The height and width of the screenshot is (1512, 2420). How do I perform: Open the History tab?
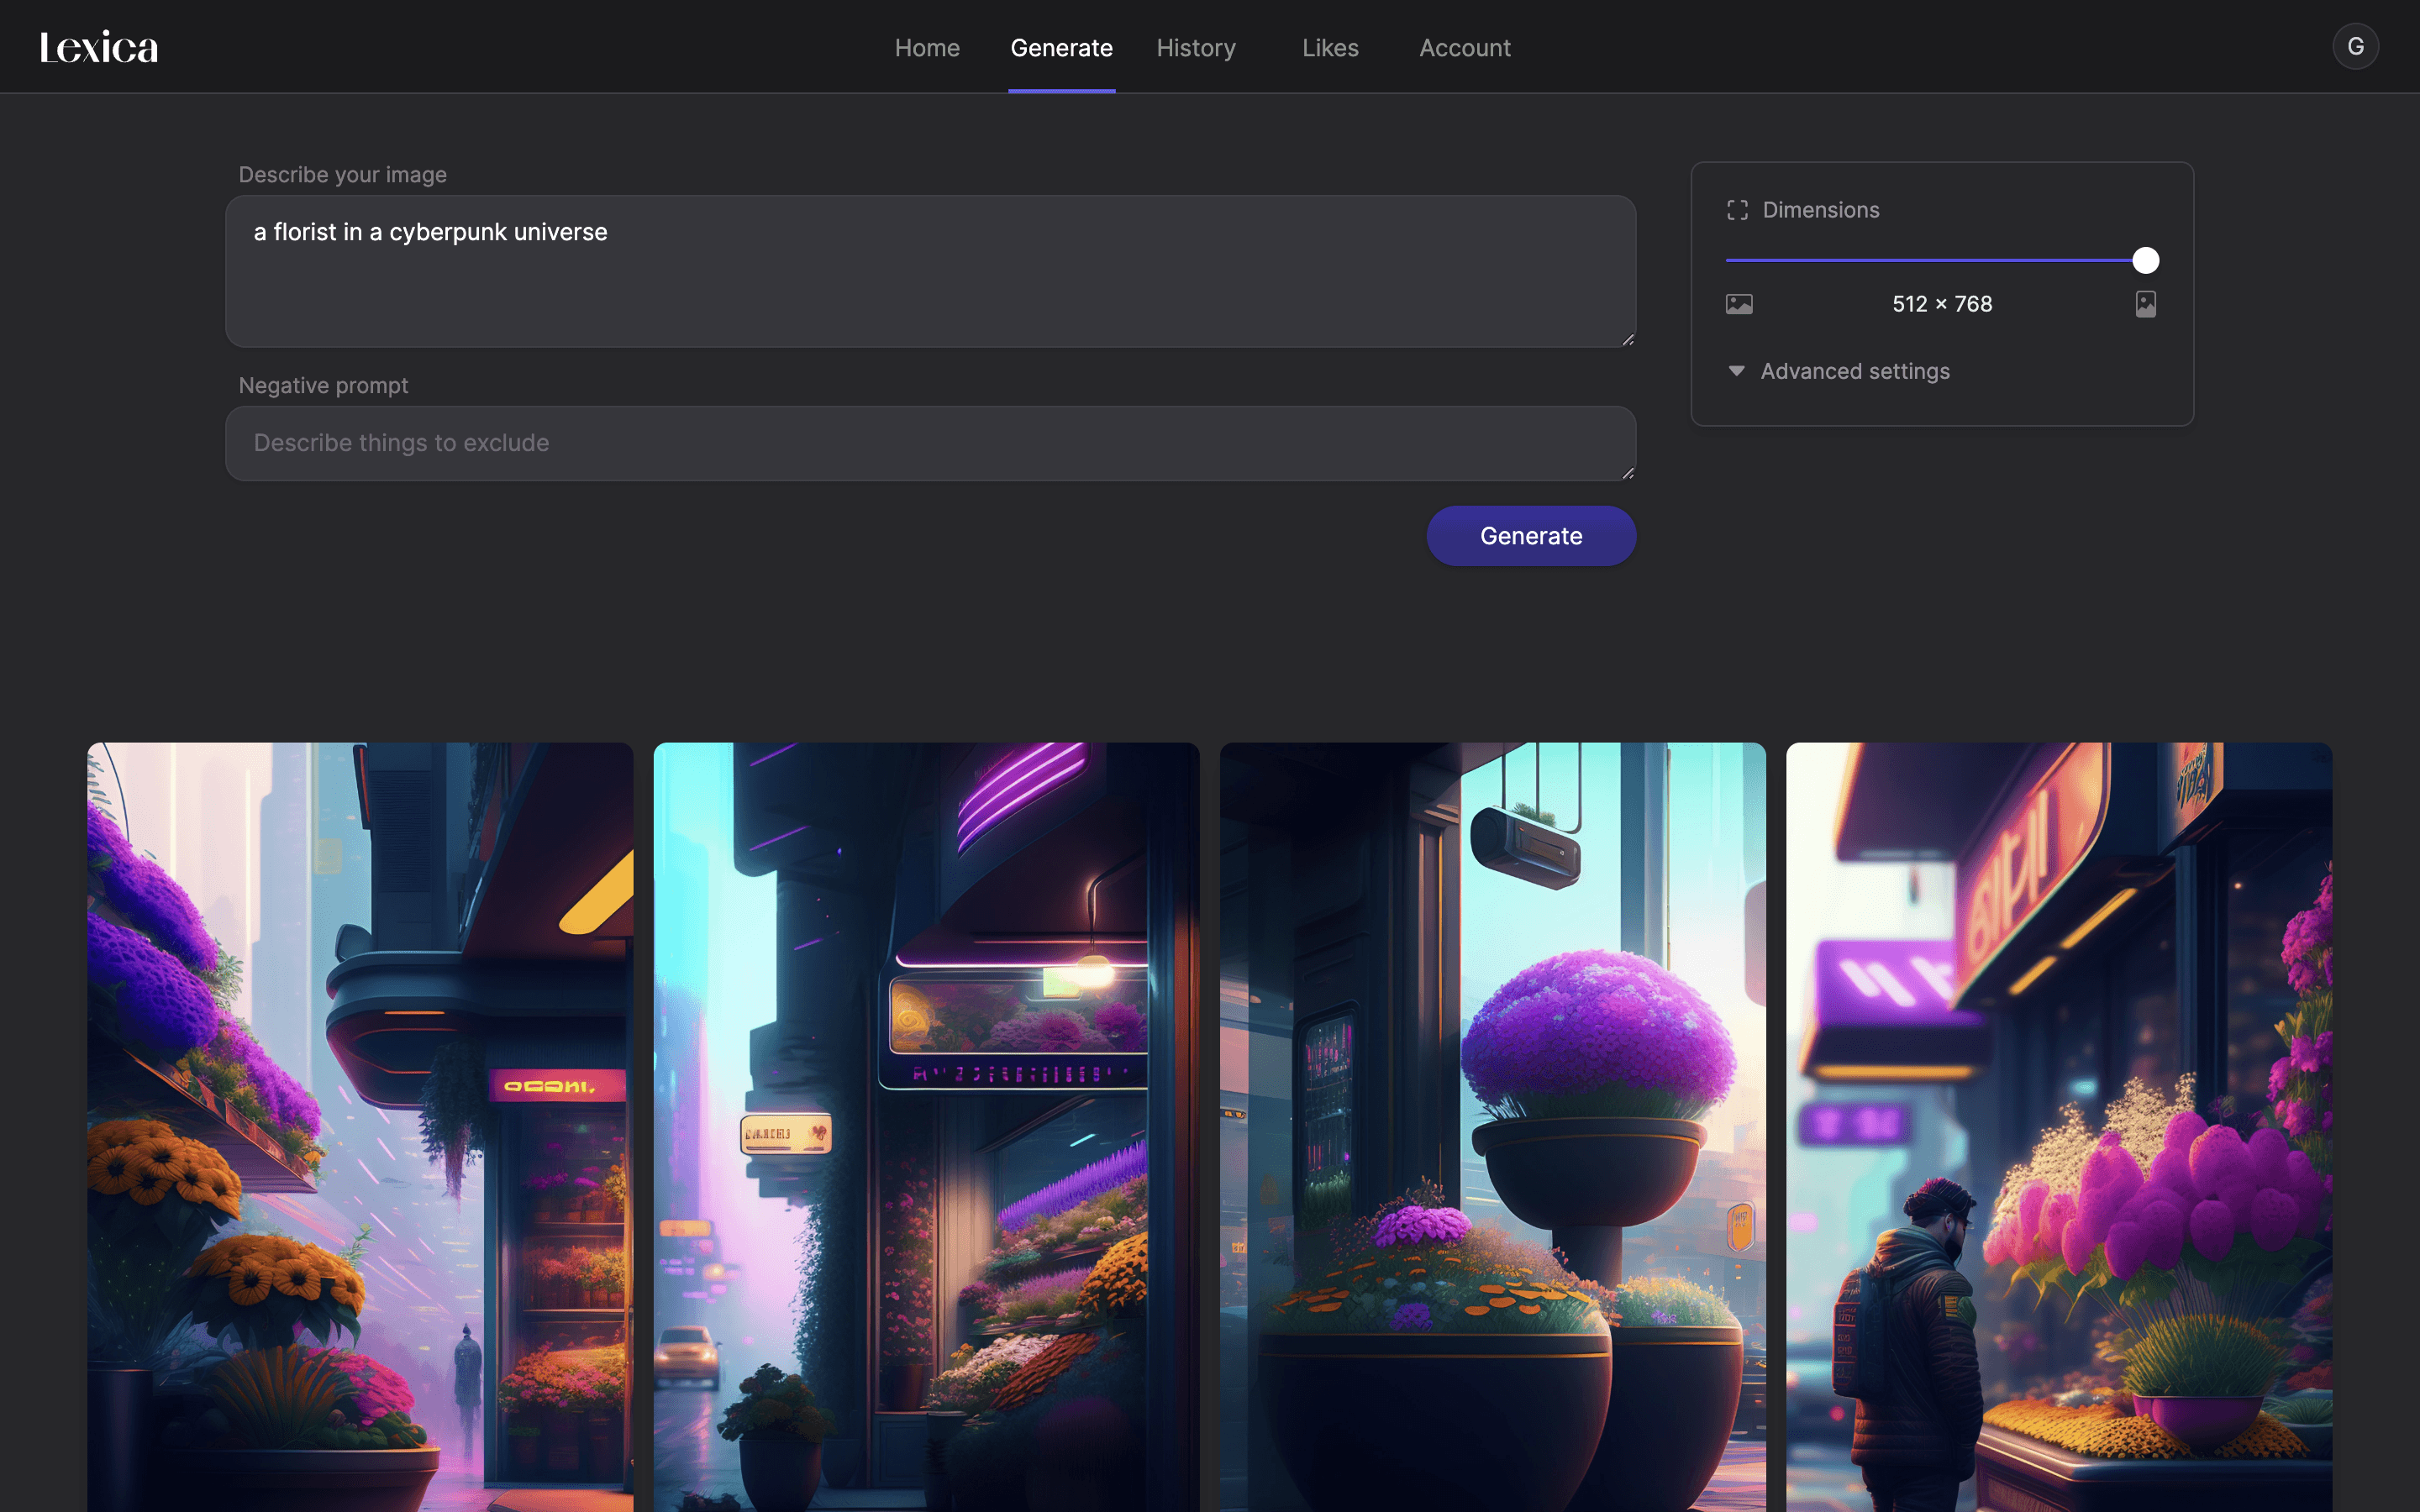1195,48
